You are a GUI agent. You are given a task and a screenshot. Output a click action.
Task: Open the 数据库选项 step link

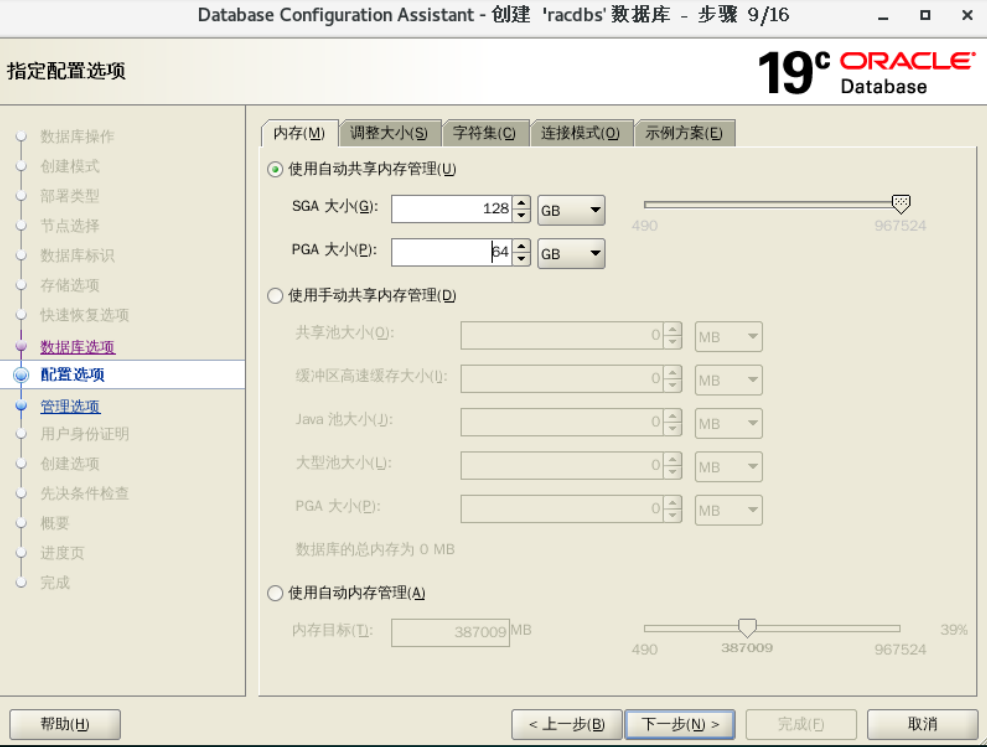click(77, 347)
